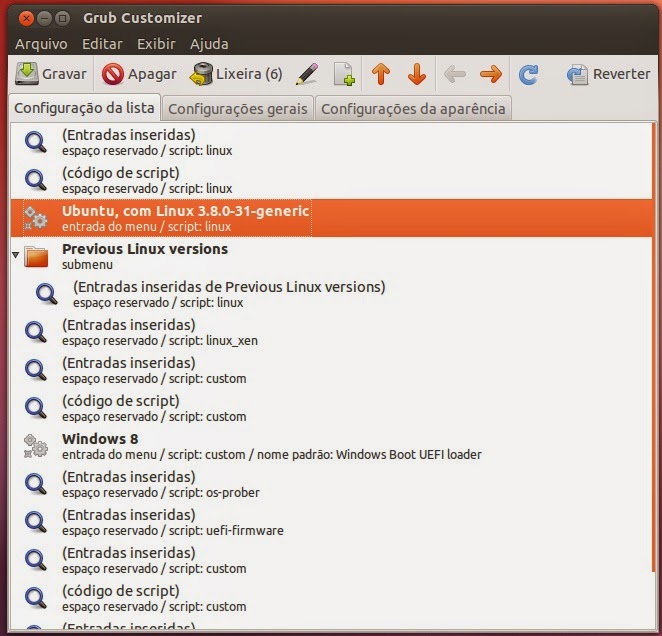Viewport: 662px width, 636px height.
Task: Select Entradas inseridas de Previous Linux versions
Action: tap(331, 294)
